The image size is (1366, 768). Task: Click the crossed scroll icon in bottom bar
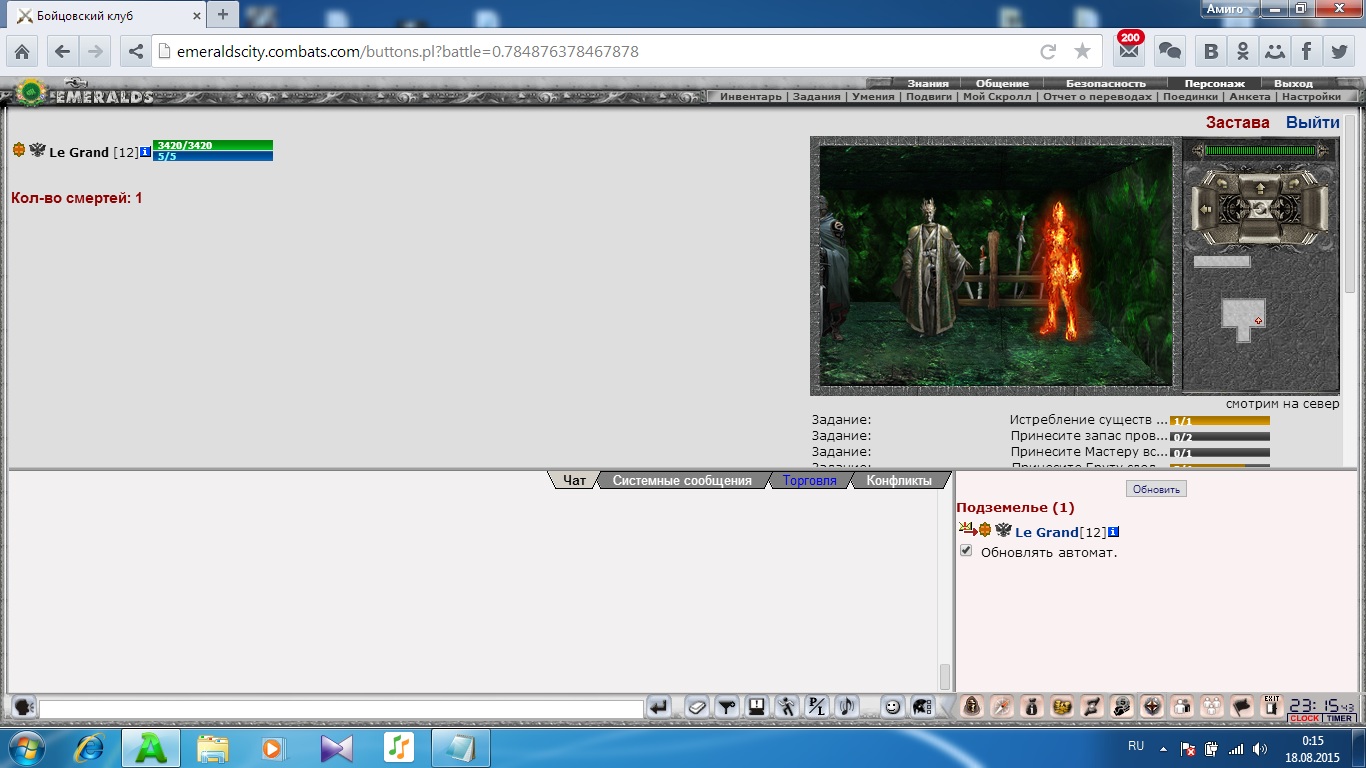[1092, 706]
